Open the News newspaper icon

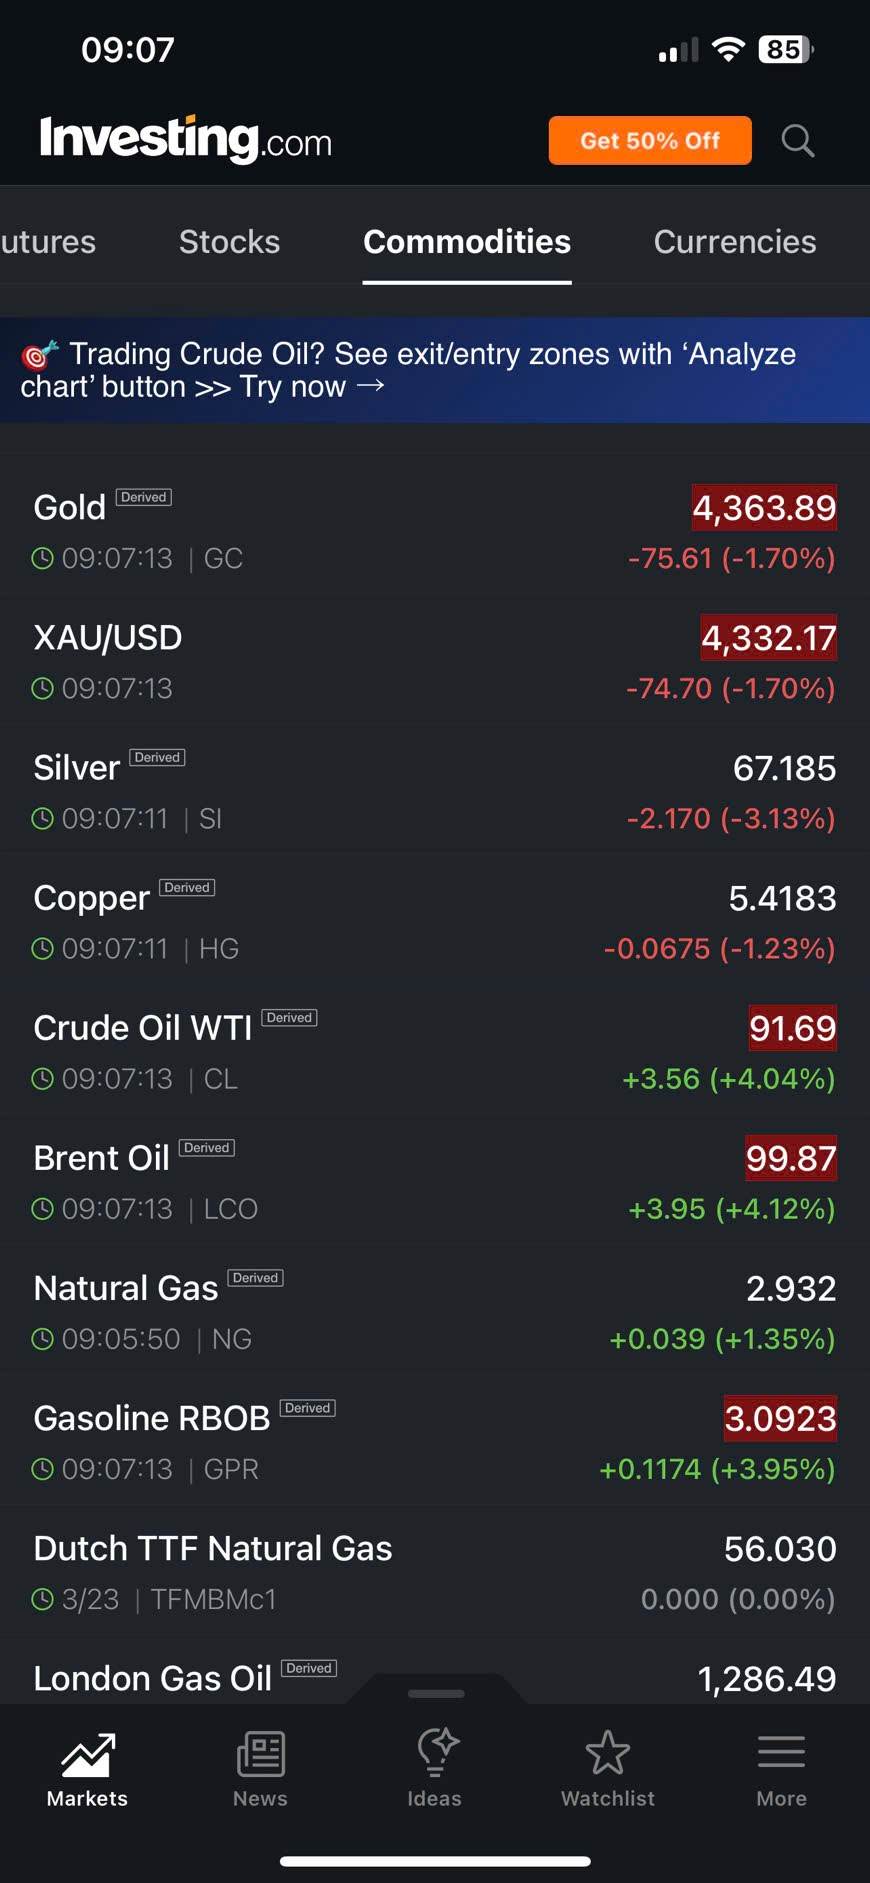coord(260,1755)
